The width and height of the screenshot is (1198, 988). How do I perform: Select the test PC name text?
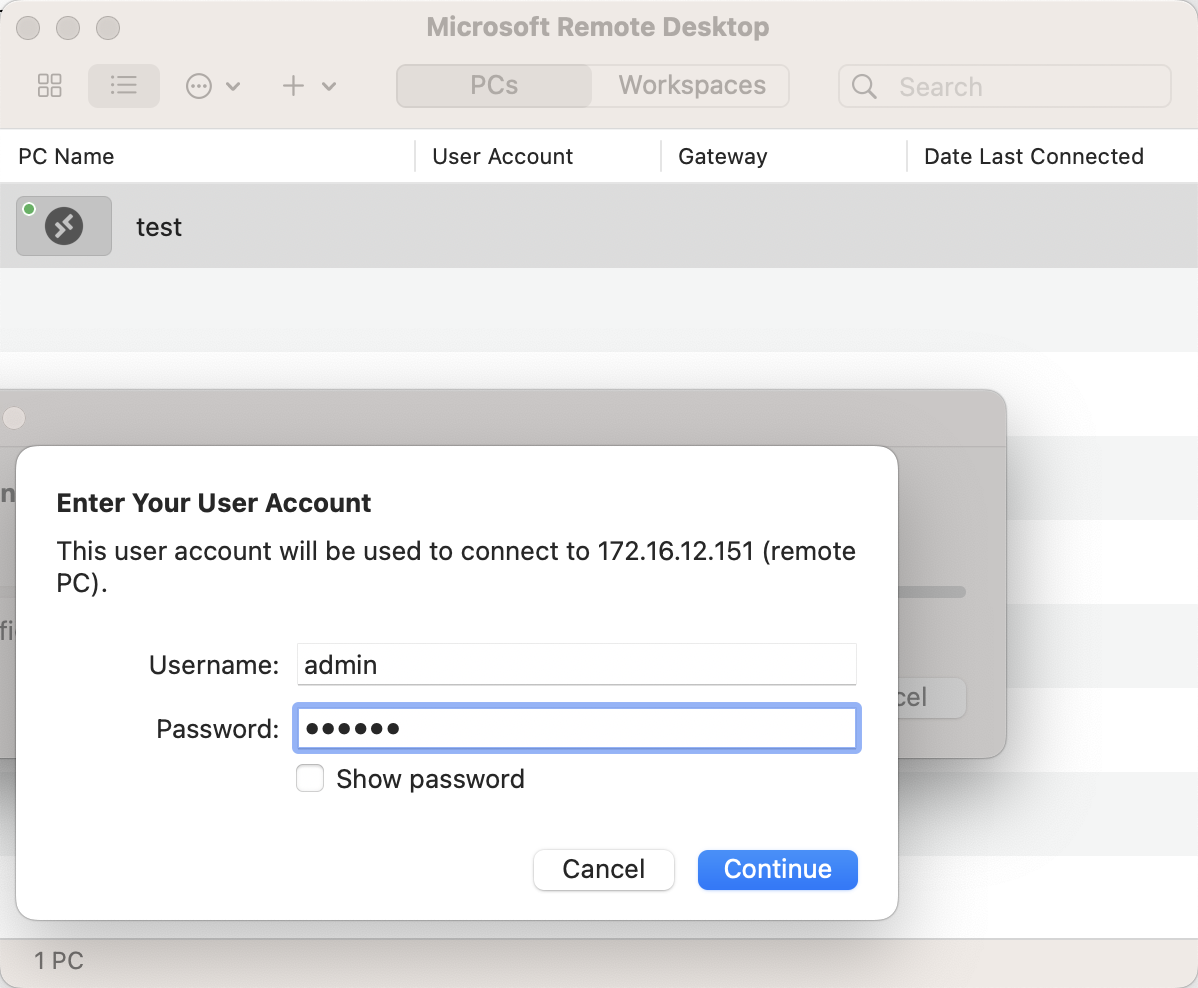159,227
